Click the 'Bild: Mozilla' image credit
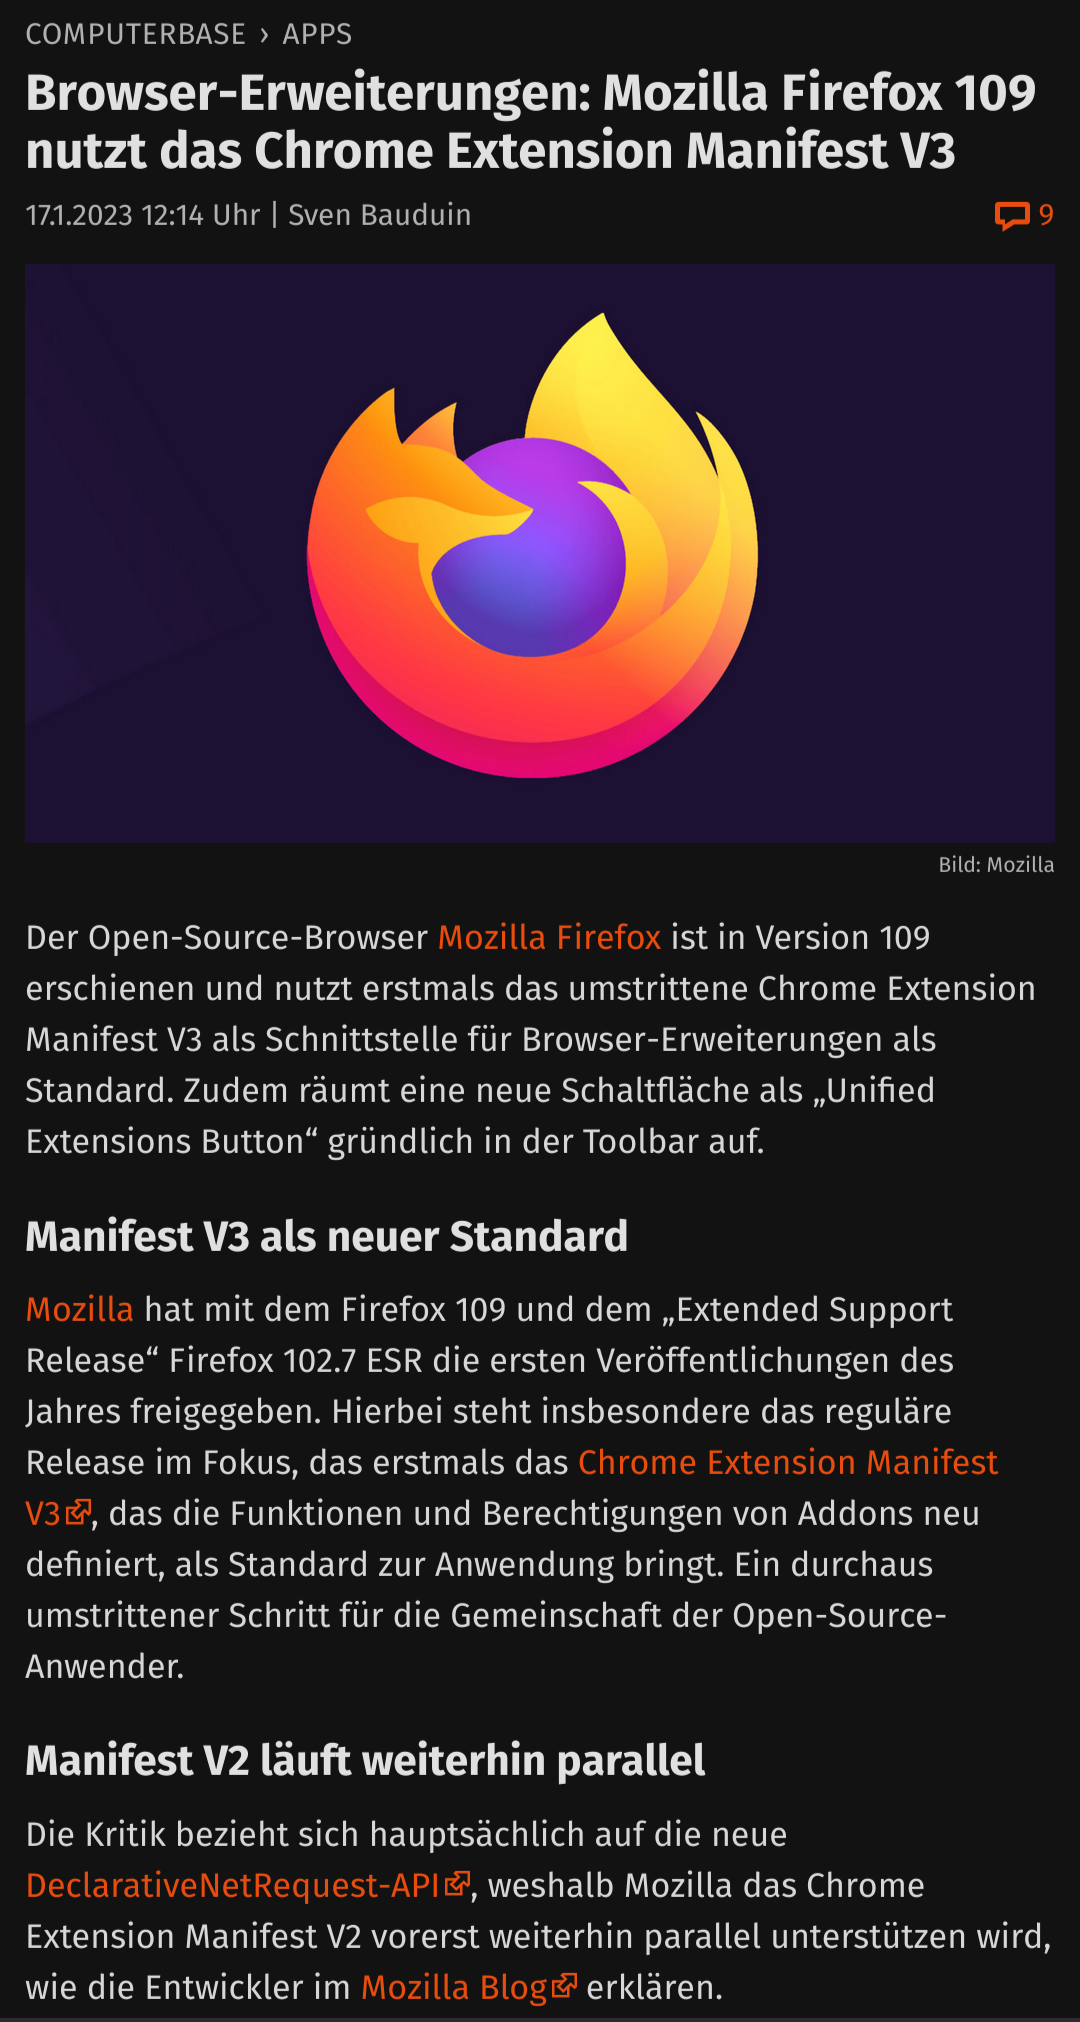This screenshot has width=1080, height=2022. pyautogui.click(x=996, y=865)
